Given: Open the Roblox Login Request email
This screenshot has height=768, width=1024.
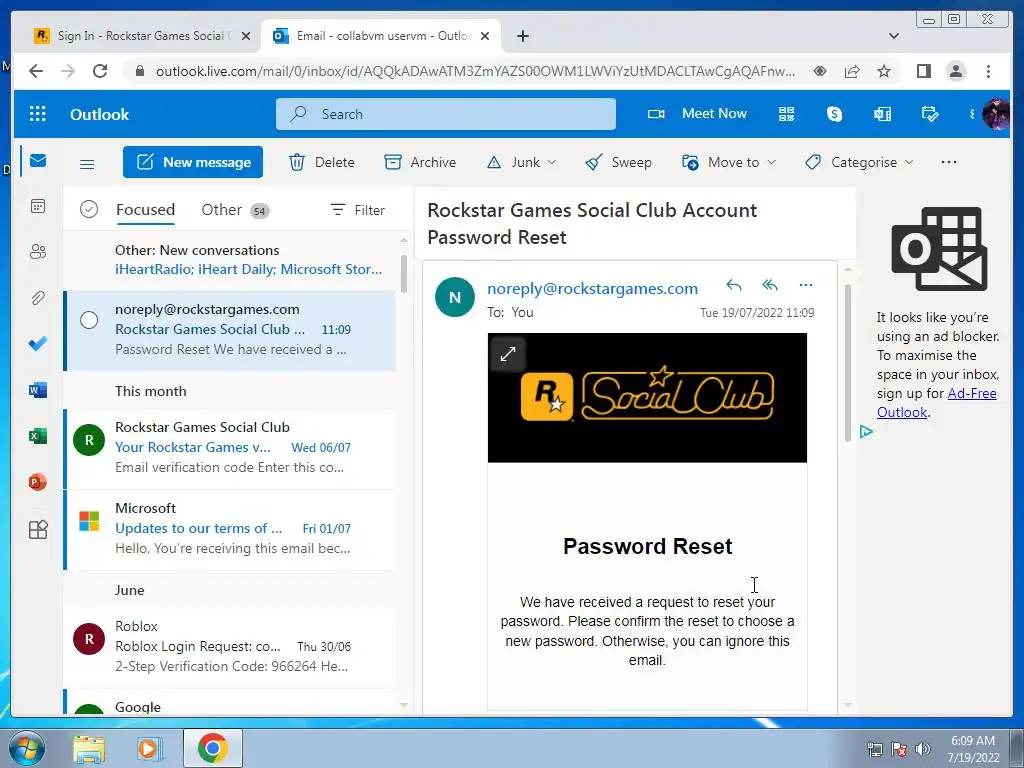Looking at the screenshot, I should pyautogui.click(x=231, y=647).
